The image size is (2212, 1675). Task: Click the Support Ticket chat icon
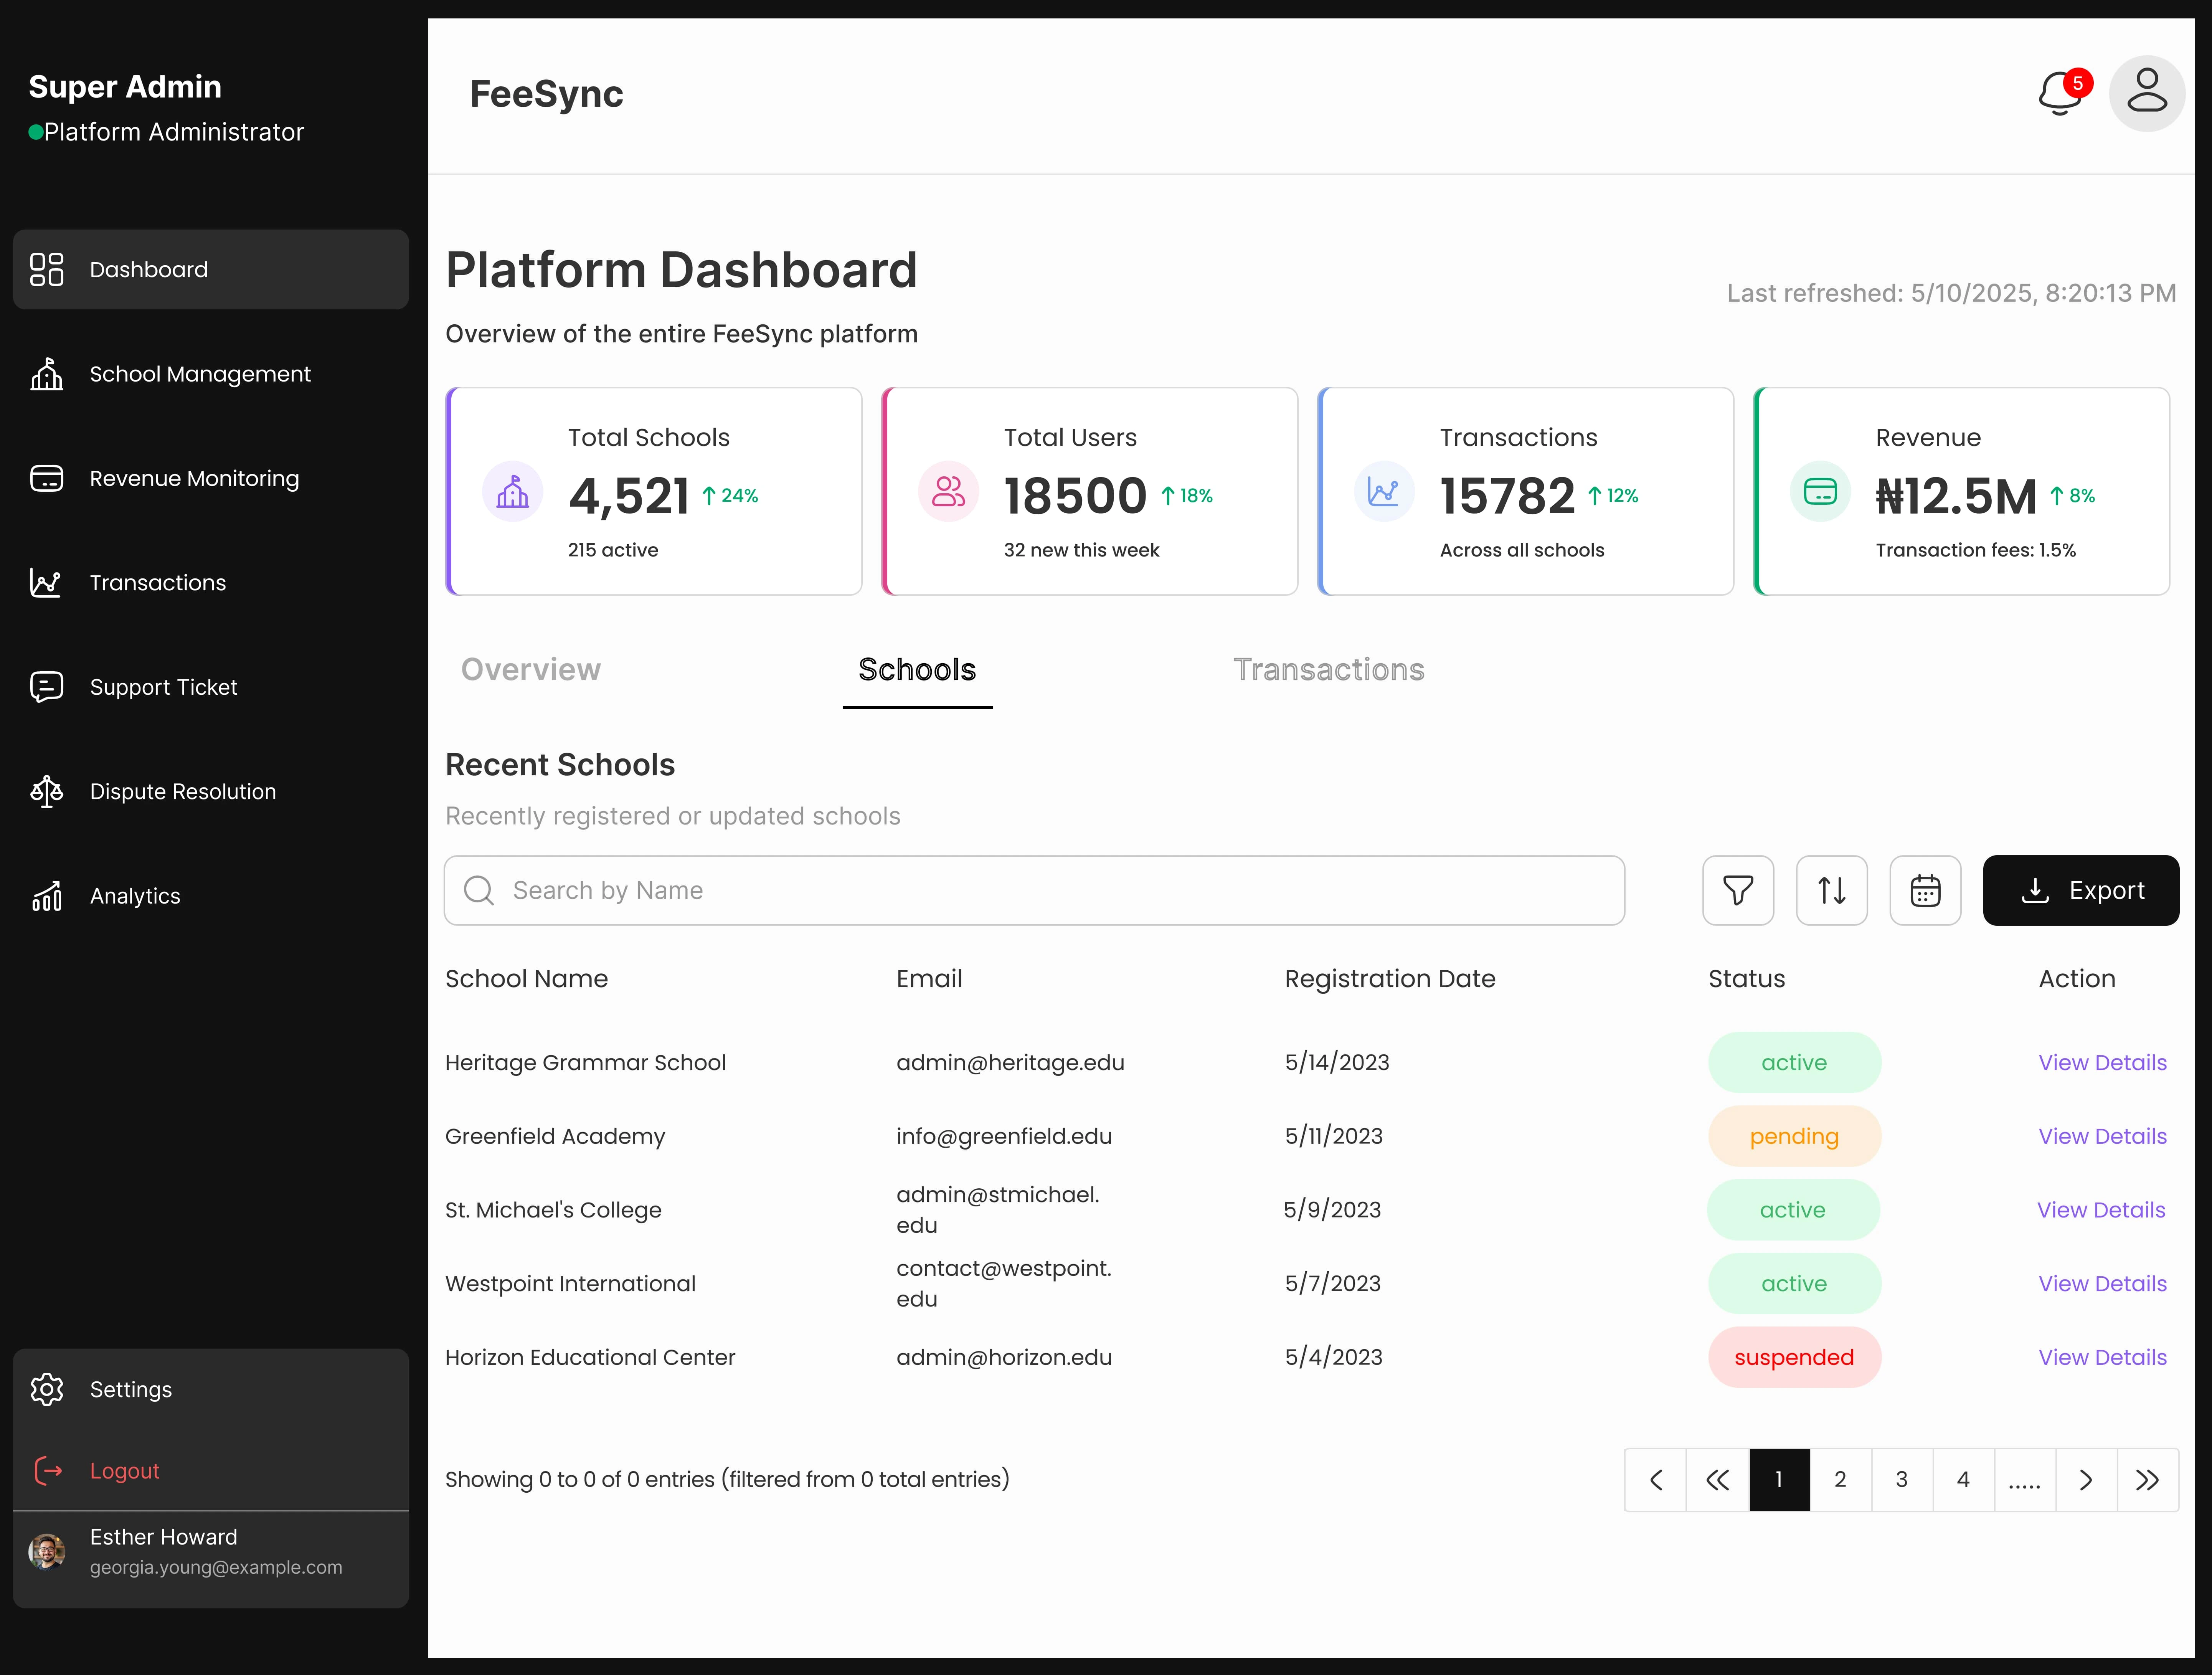point(47,687)
